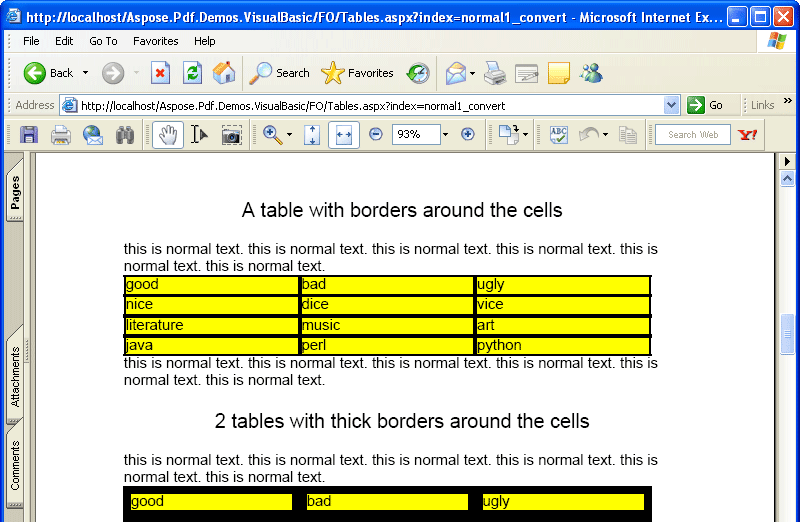The width and height of the screenshot is (800, 522).
Task: Expand the toolbar options arrow at right
Action: (787, 161)
